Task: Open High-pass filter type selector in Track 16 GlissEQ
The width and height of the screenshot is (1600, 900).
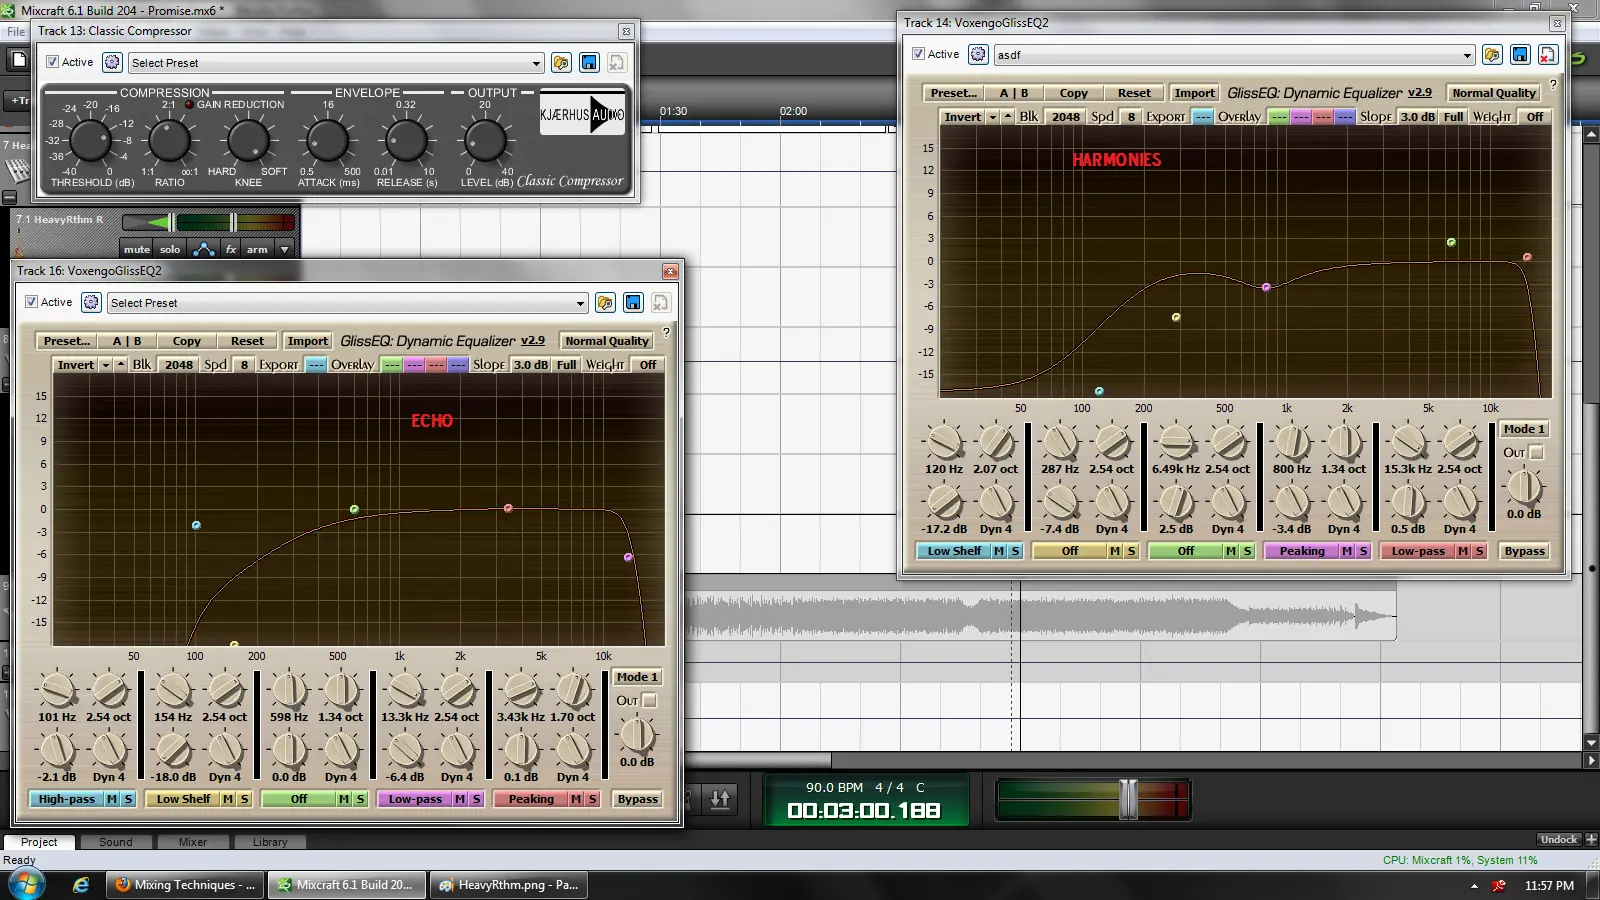Action: (x=66, y=799)
